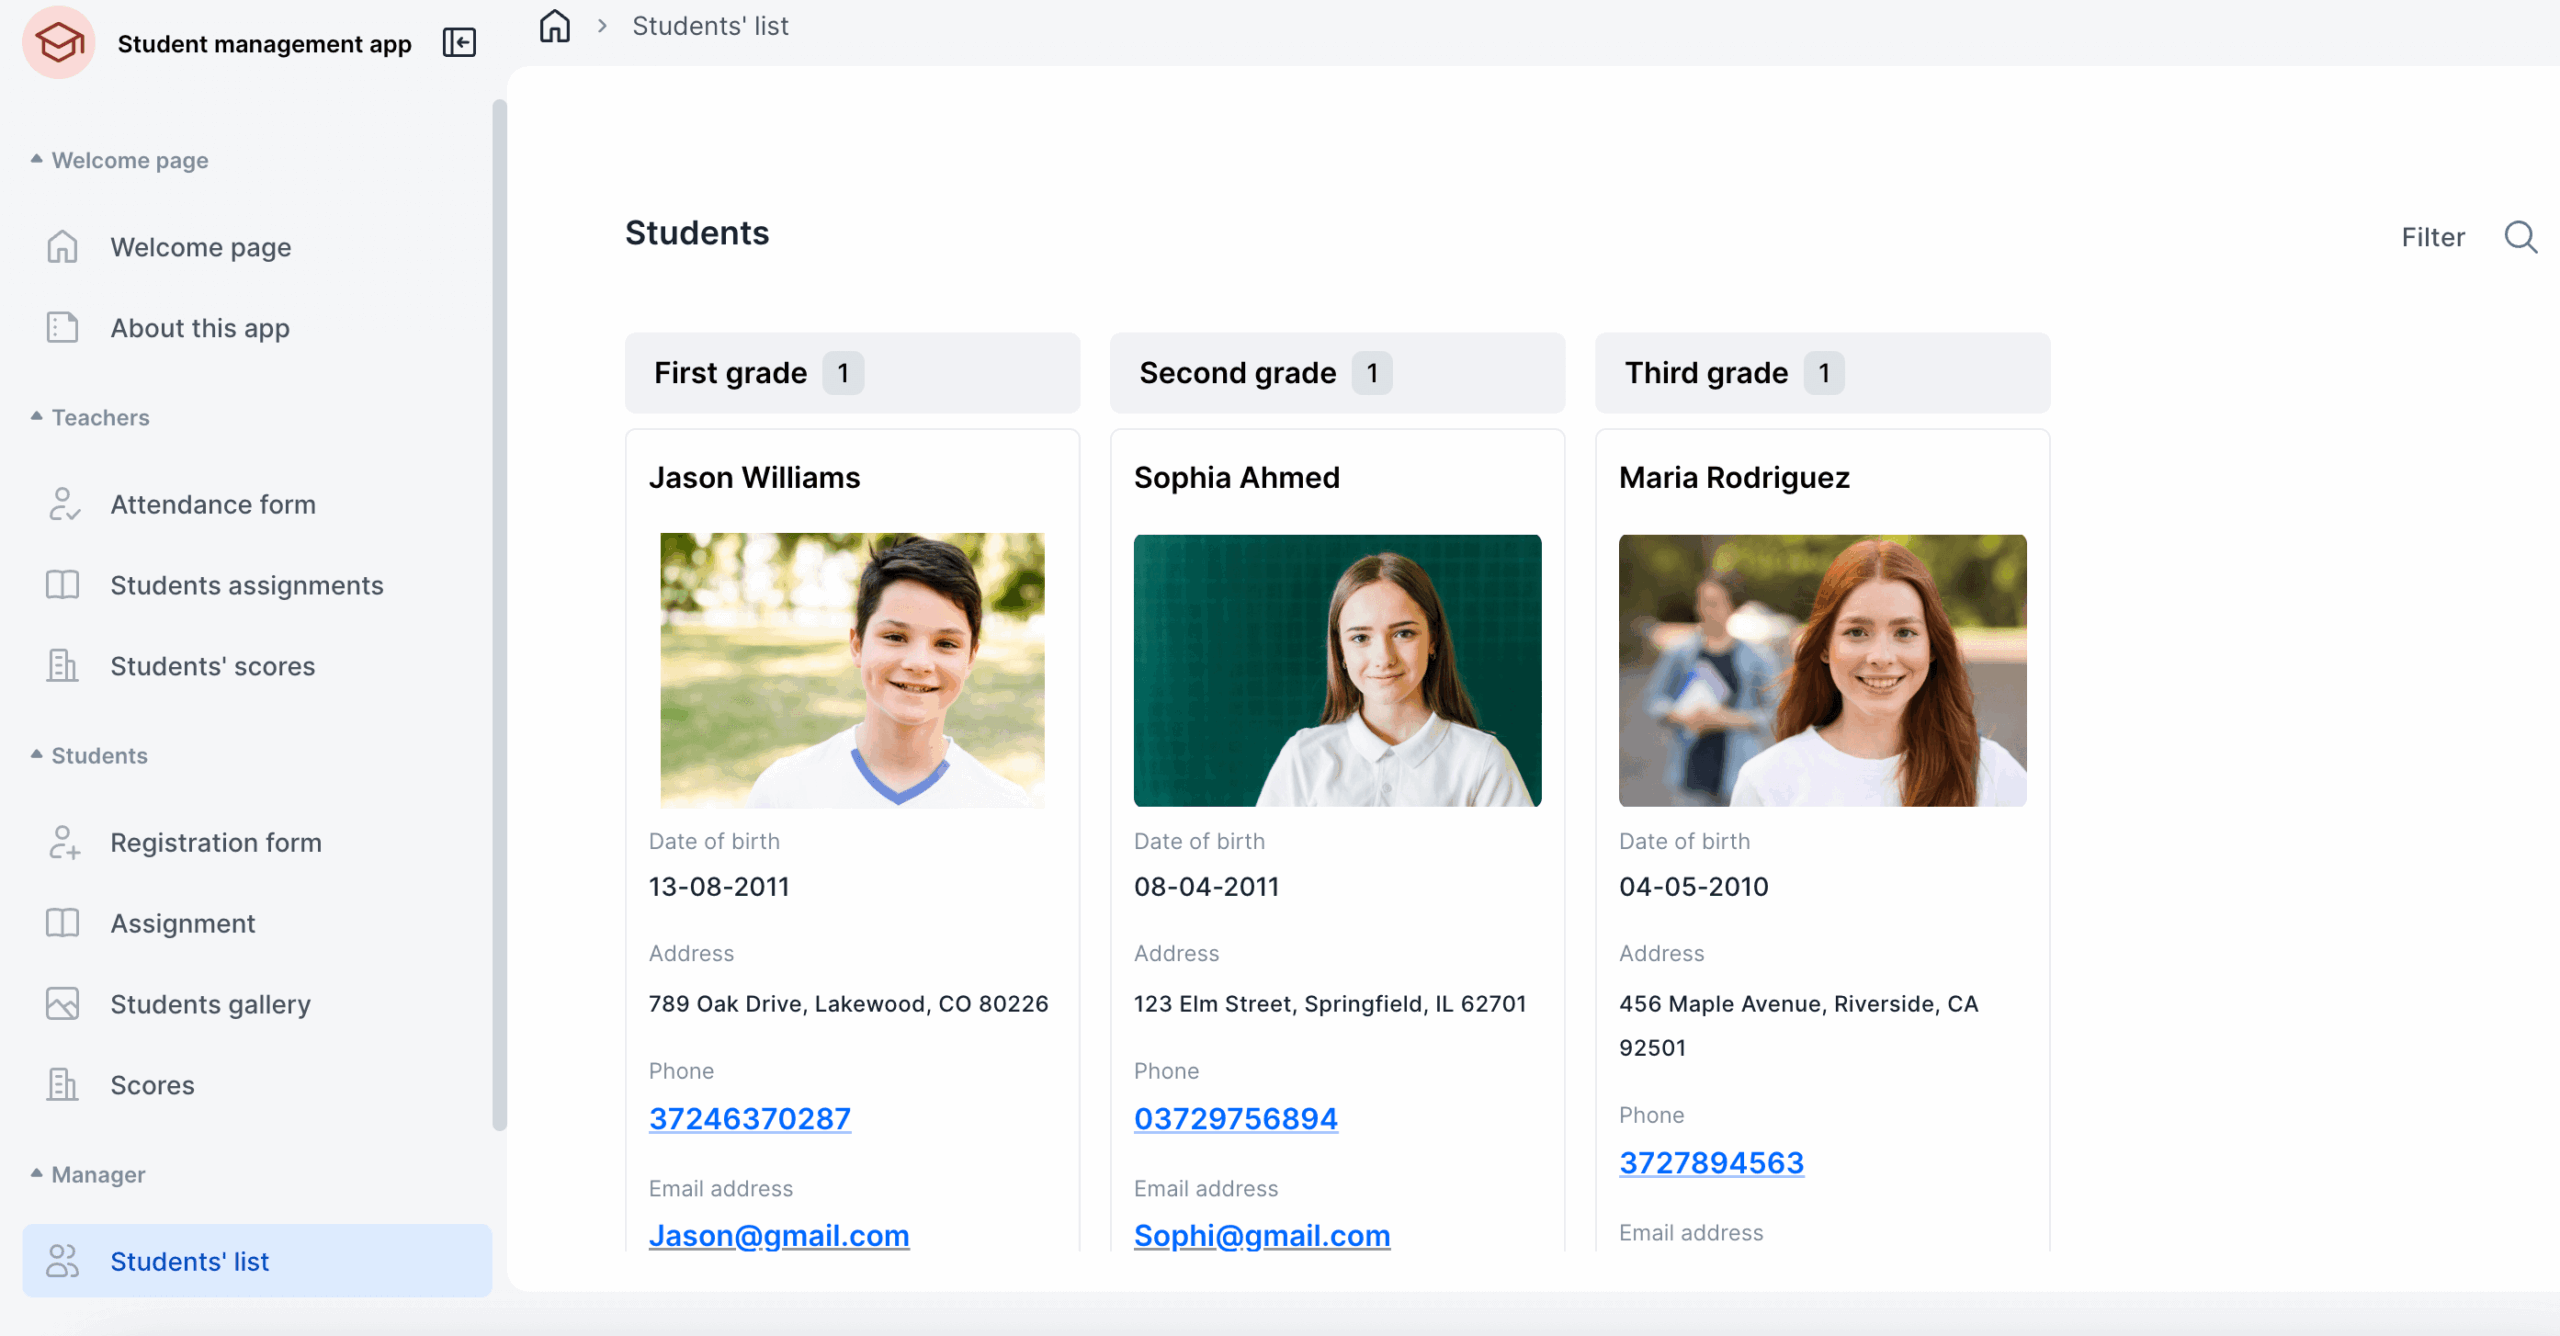Collapse the Teachers section
2560x1336 pixels.
(x=37, y=417)
